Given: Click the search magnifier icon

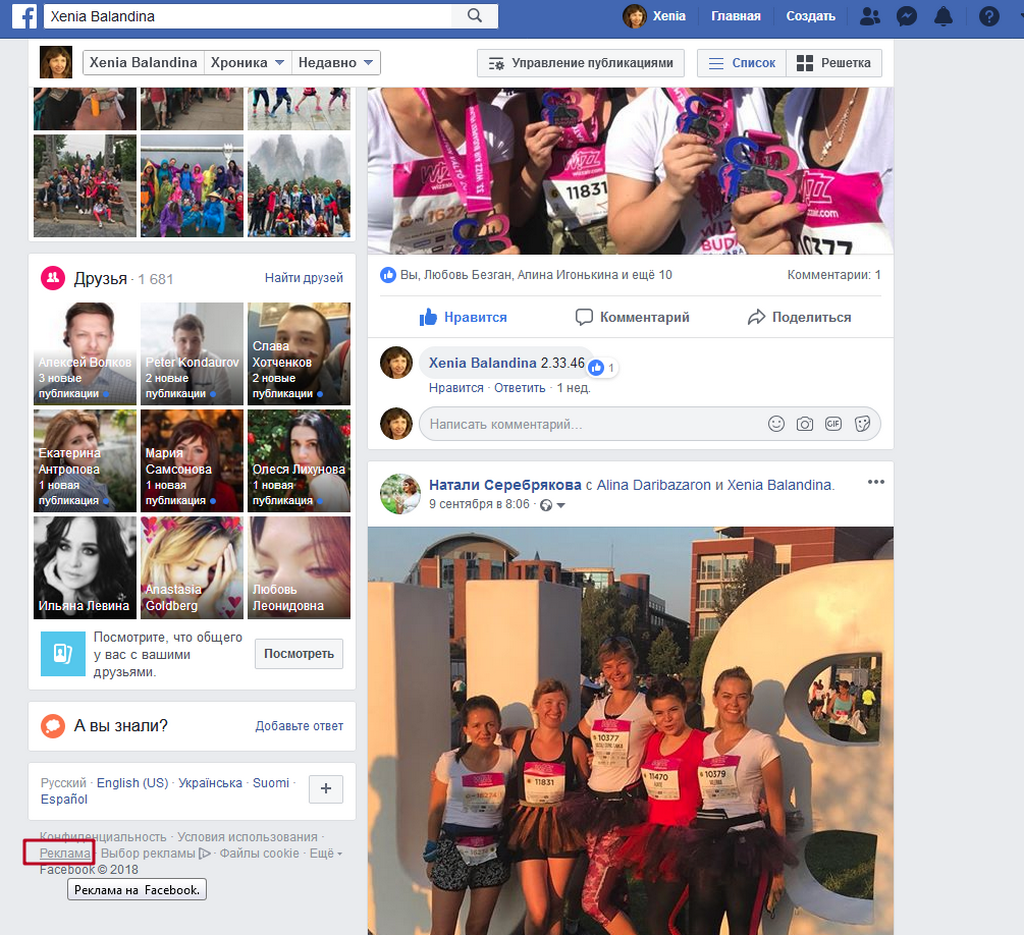Looking at the screenshot, I should point(474,16).
